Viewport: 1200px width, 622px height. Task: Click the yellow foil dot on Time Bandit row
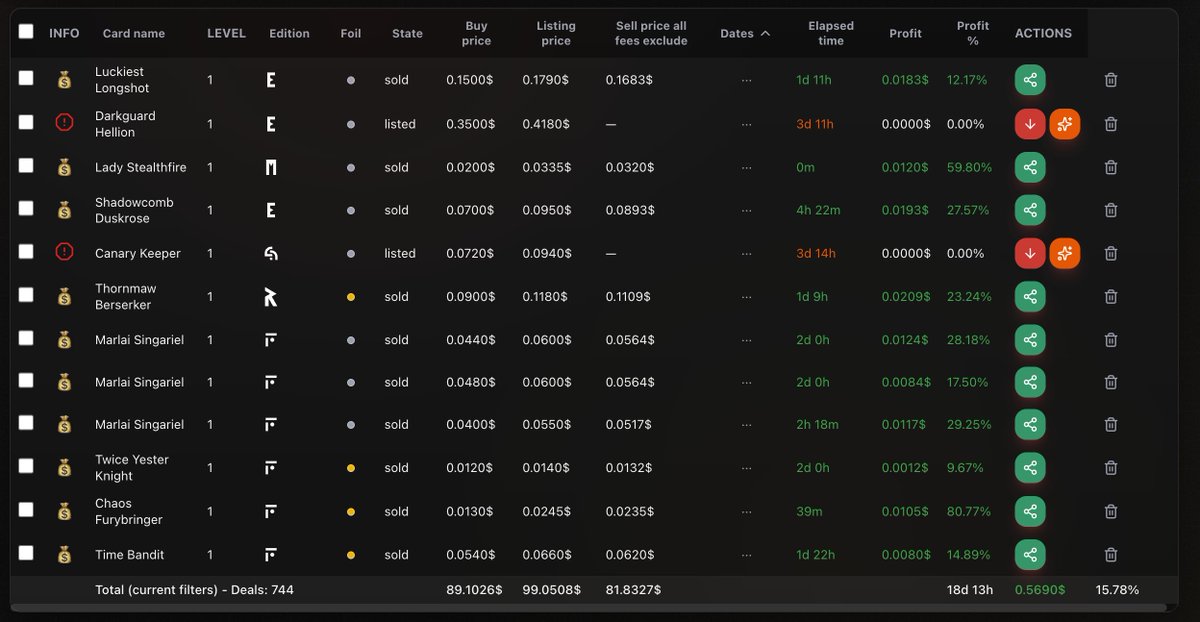(350, 554)
